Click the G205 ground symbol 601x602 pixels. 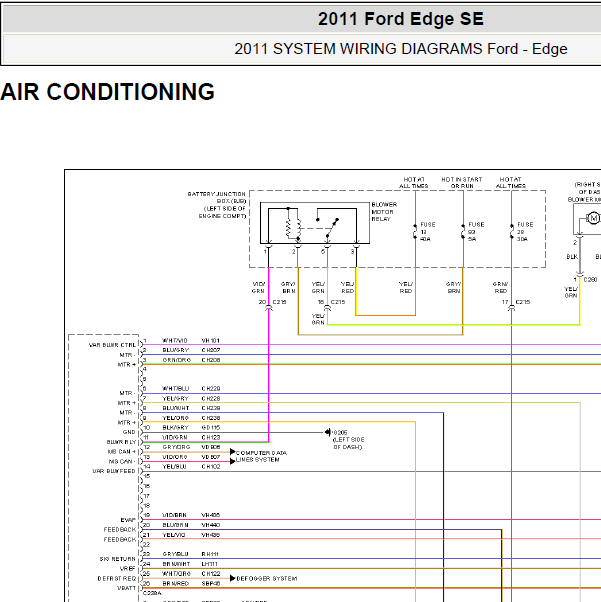[x=327, y=432]
